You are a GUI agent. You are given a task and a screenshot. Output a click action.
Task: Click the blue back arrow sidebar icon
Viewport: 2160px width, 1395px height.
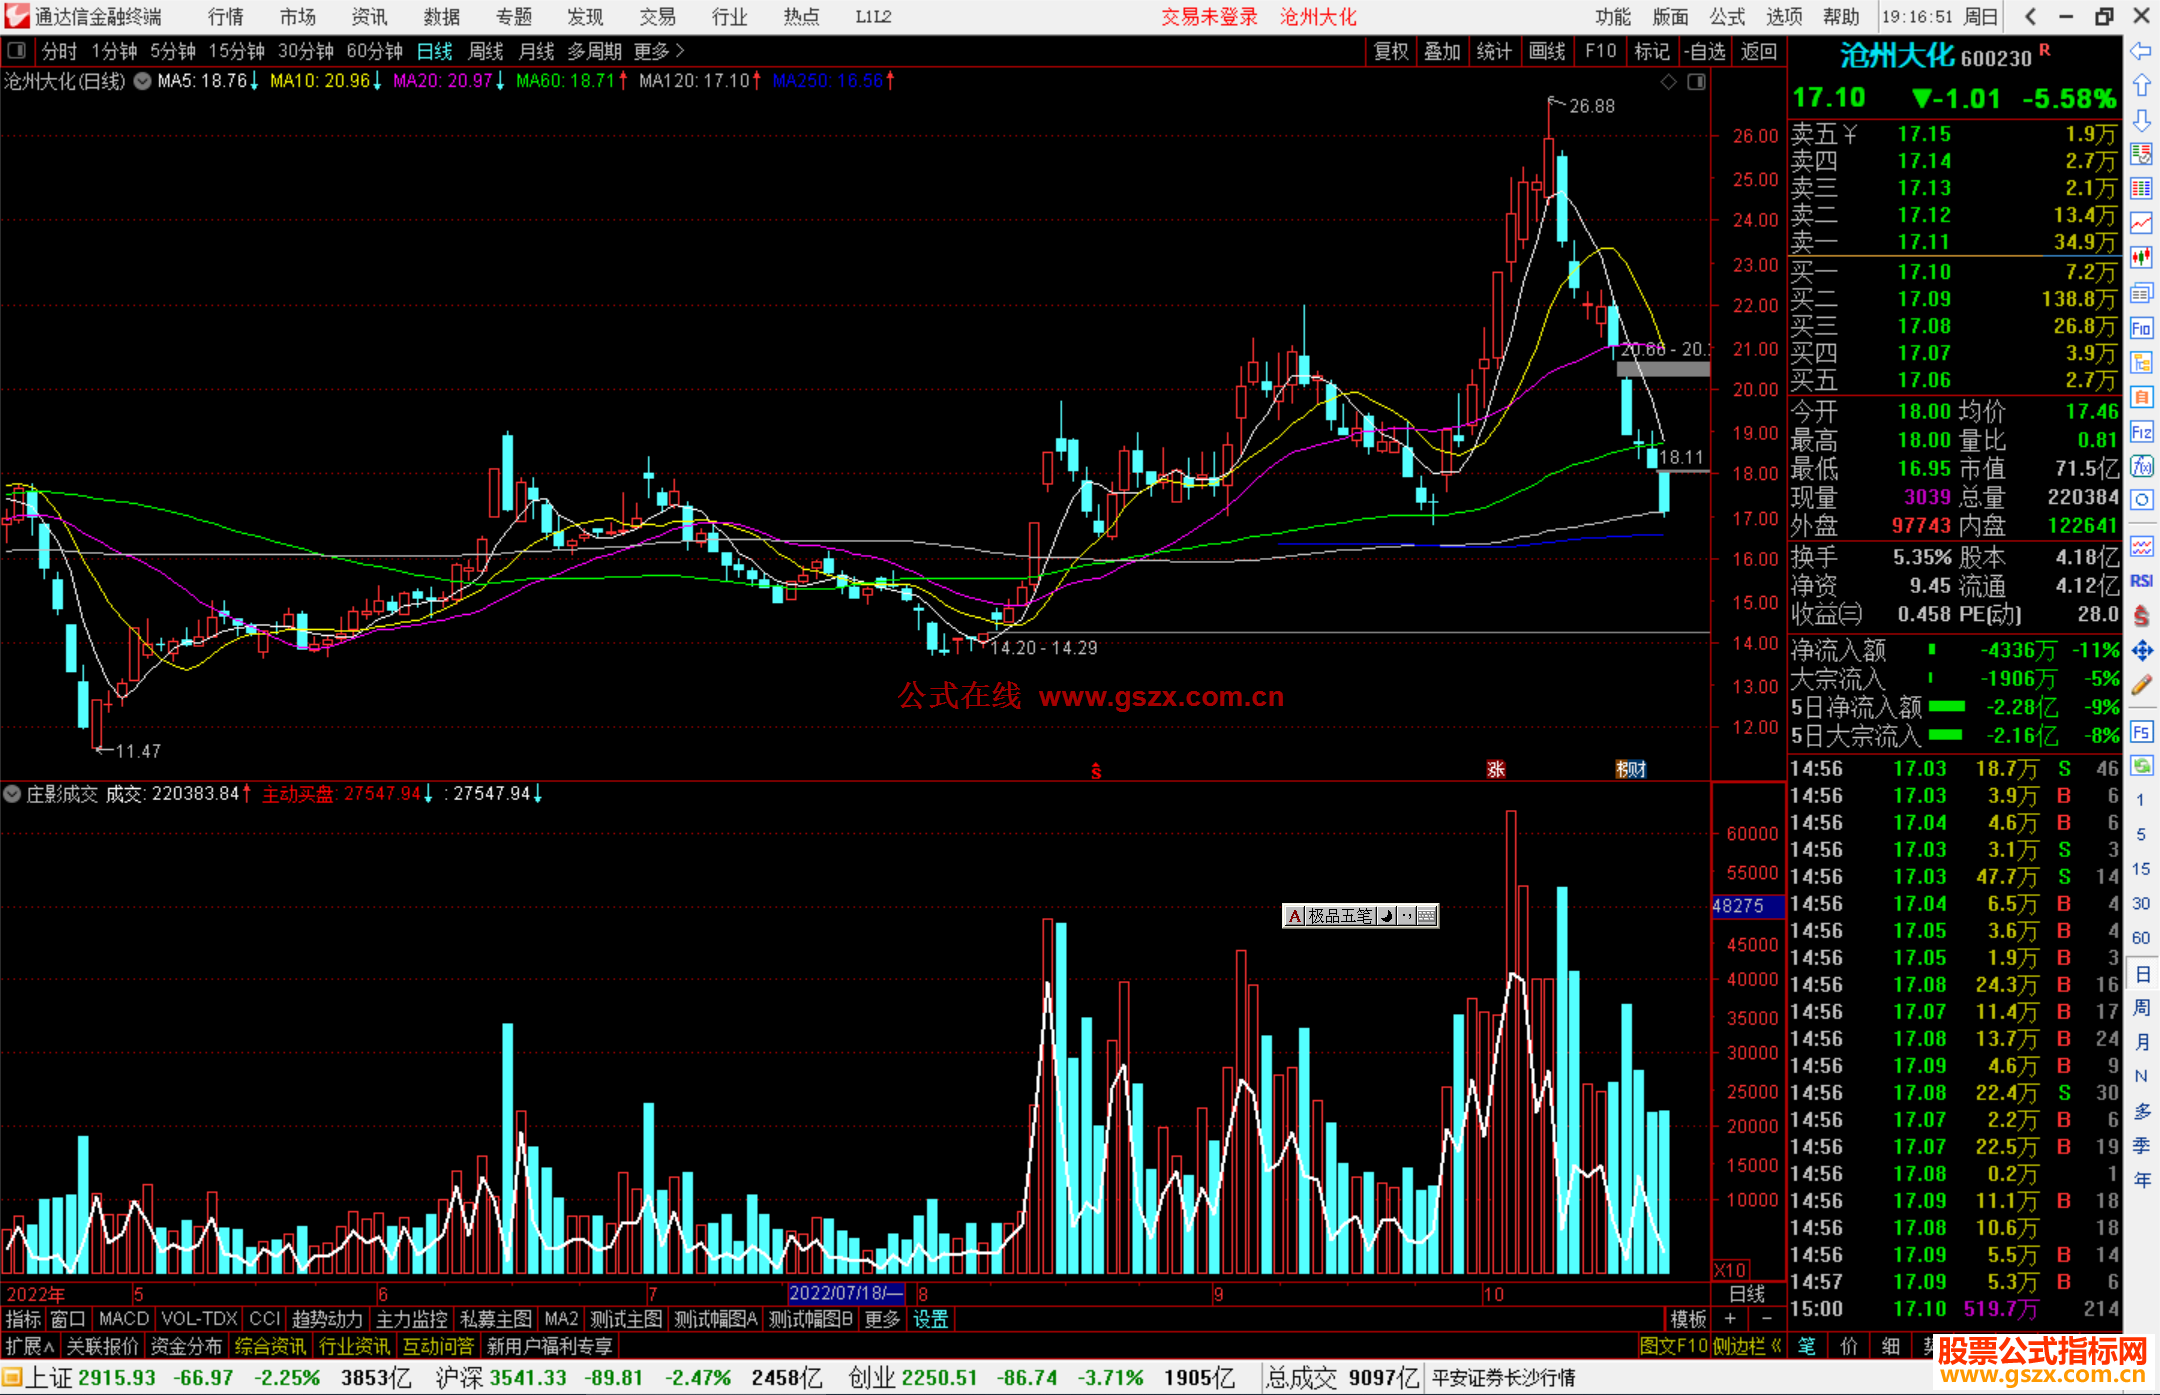[x=2141, y=51]
